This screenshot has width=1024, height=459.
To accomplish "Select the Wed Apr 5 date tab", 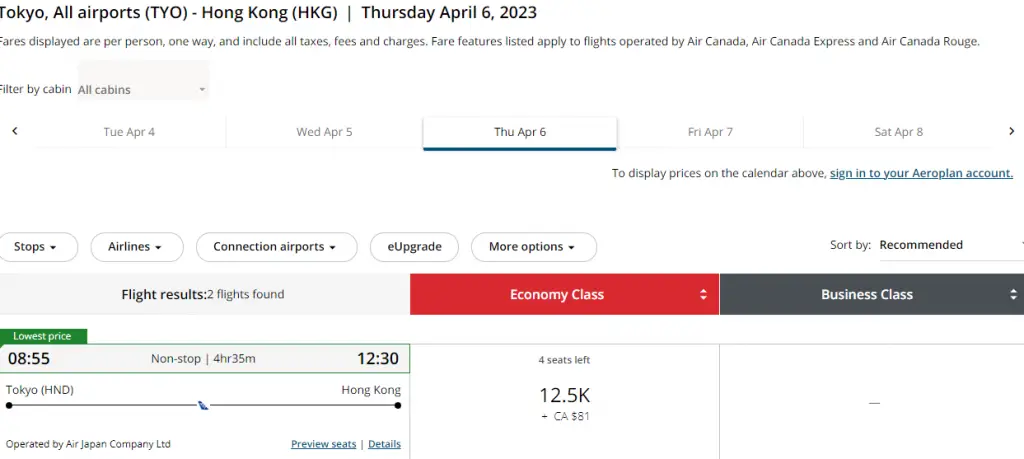I will coord(324,132).
